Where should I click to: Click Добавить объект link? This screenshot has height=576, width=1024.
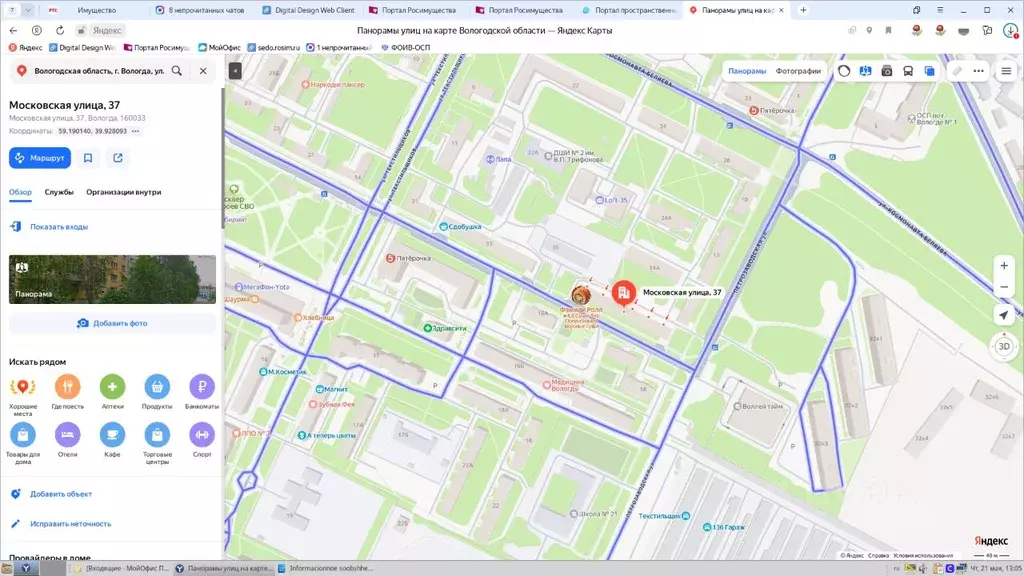pos(61,494)
